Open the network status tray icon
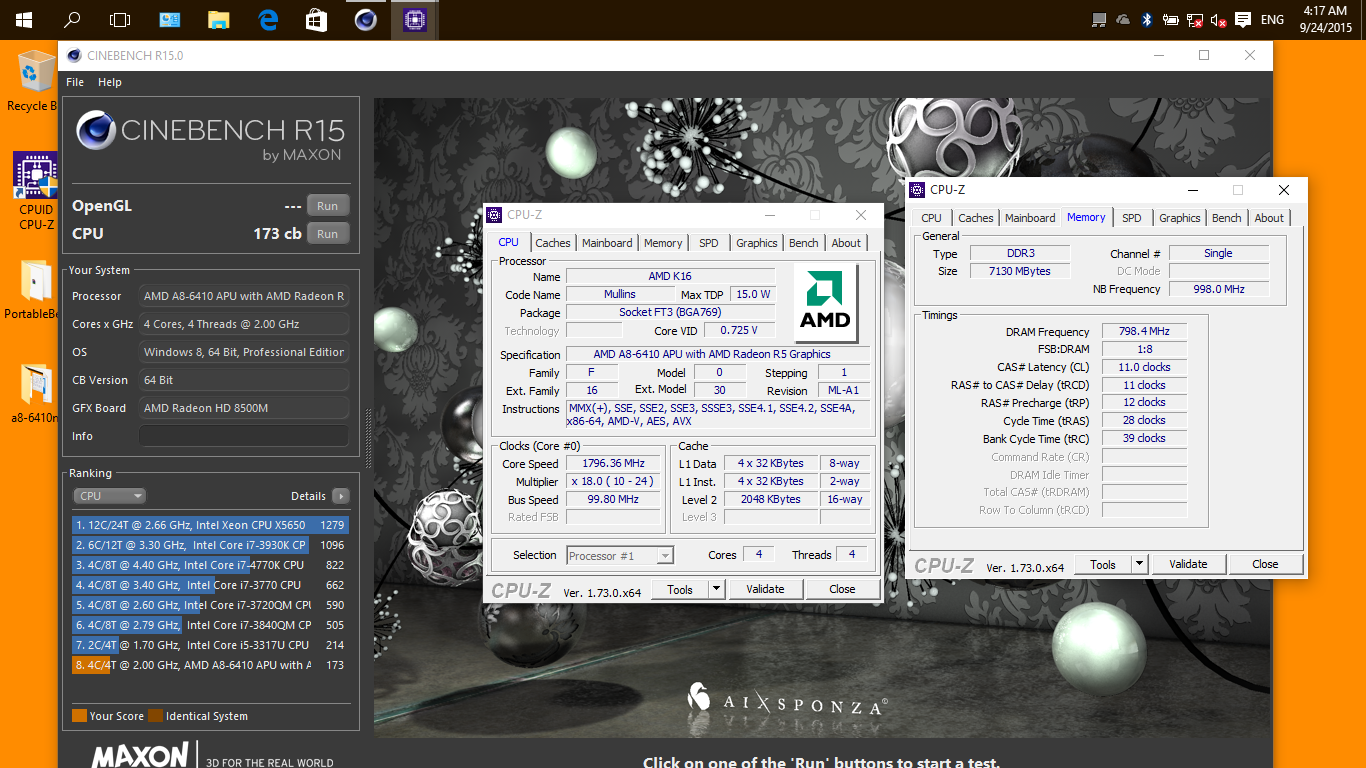1366x768 pixels. pyautogui.click(x=1195, y=20)
